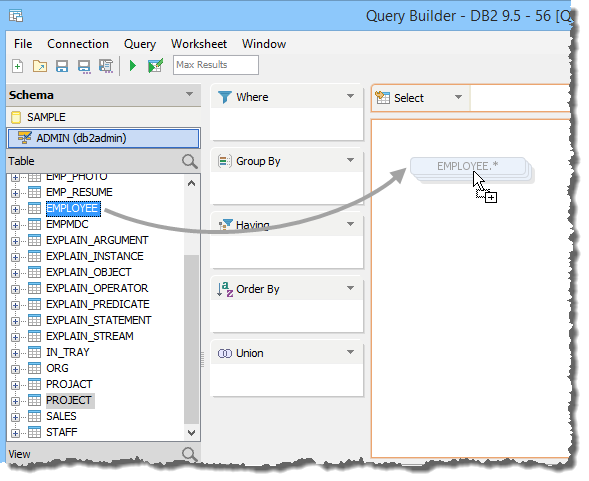589x481 pixels.
Task: Click the View search magnifier icon
Action: pyautogui.click(x=189, y=454)
